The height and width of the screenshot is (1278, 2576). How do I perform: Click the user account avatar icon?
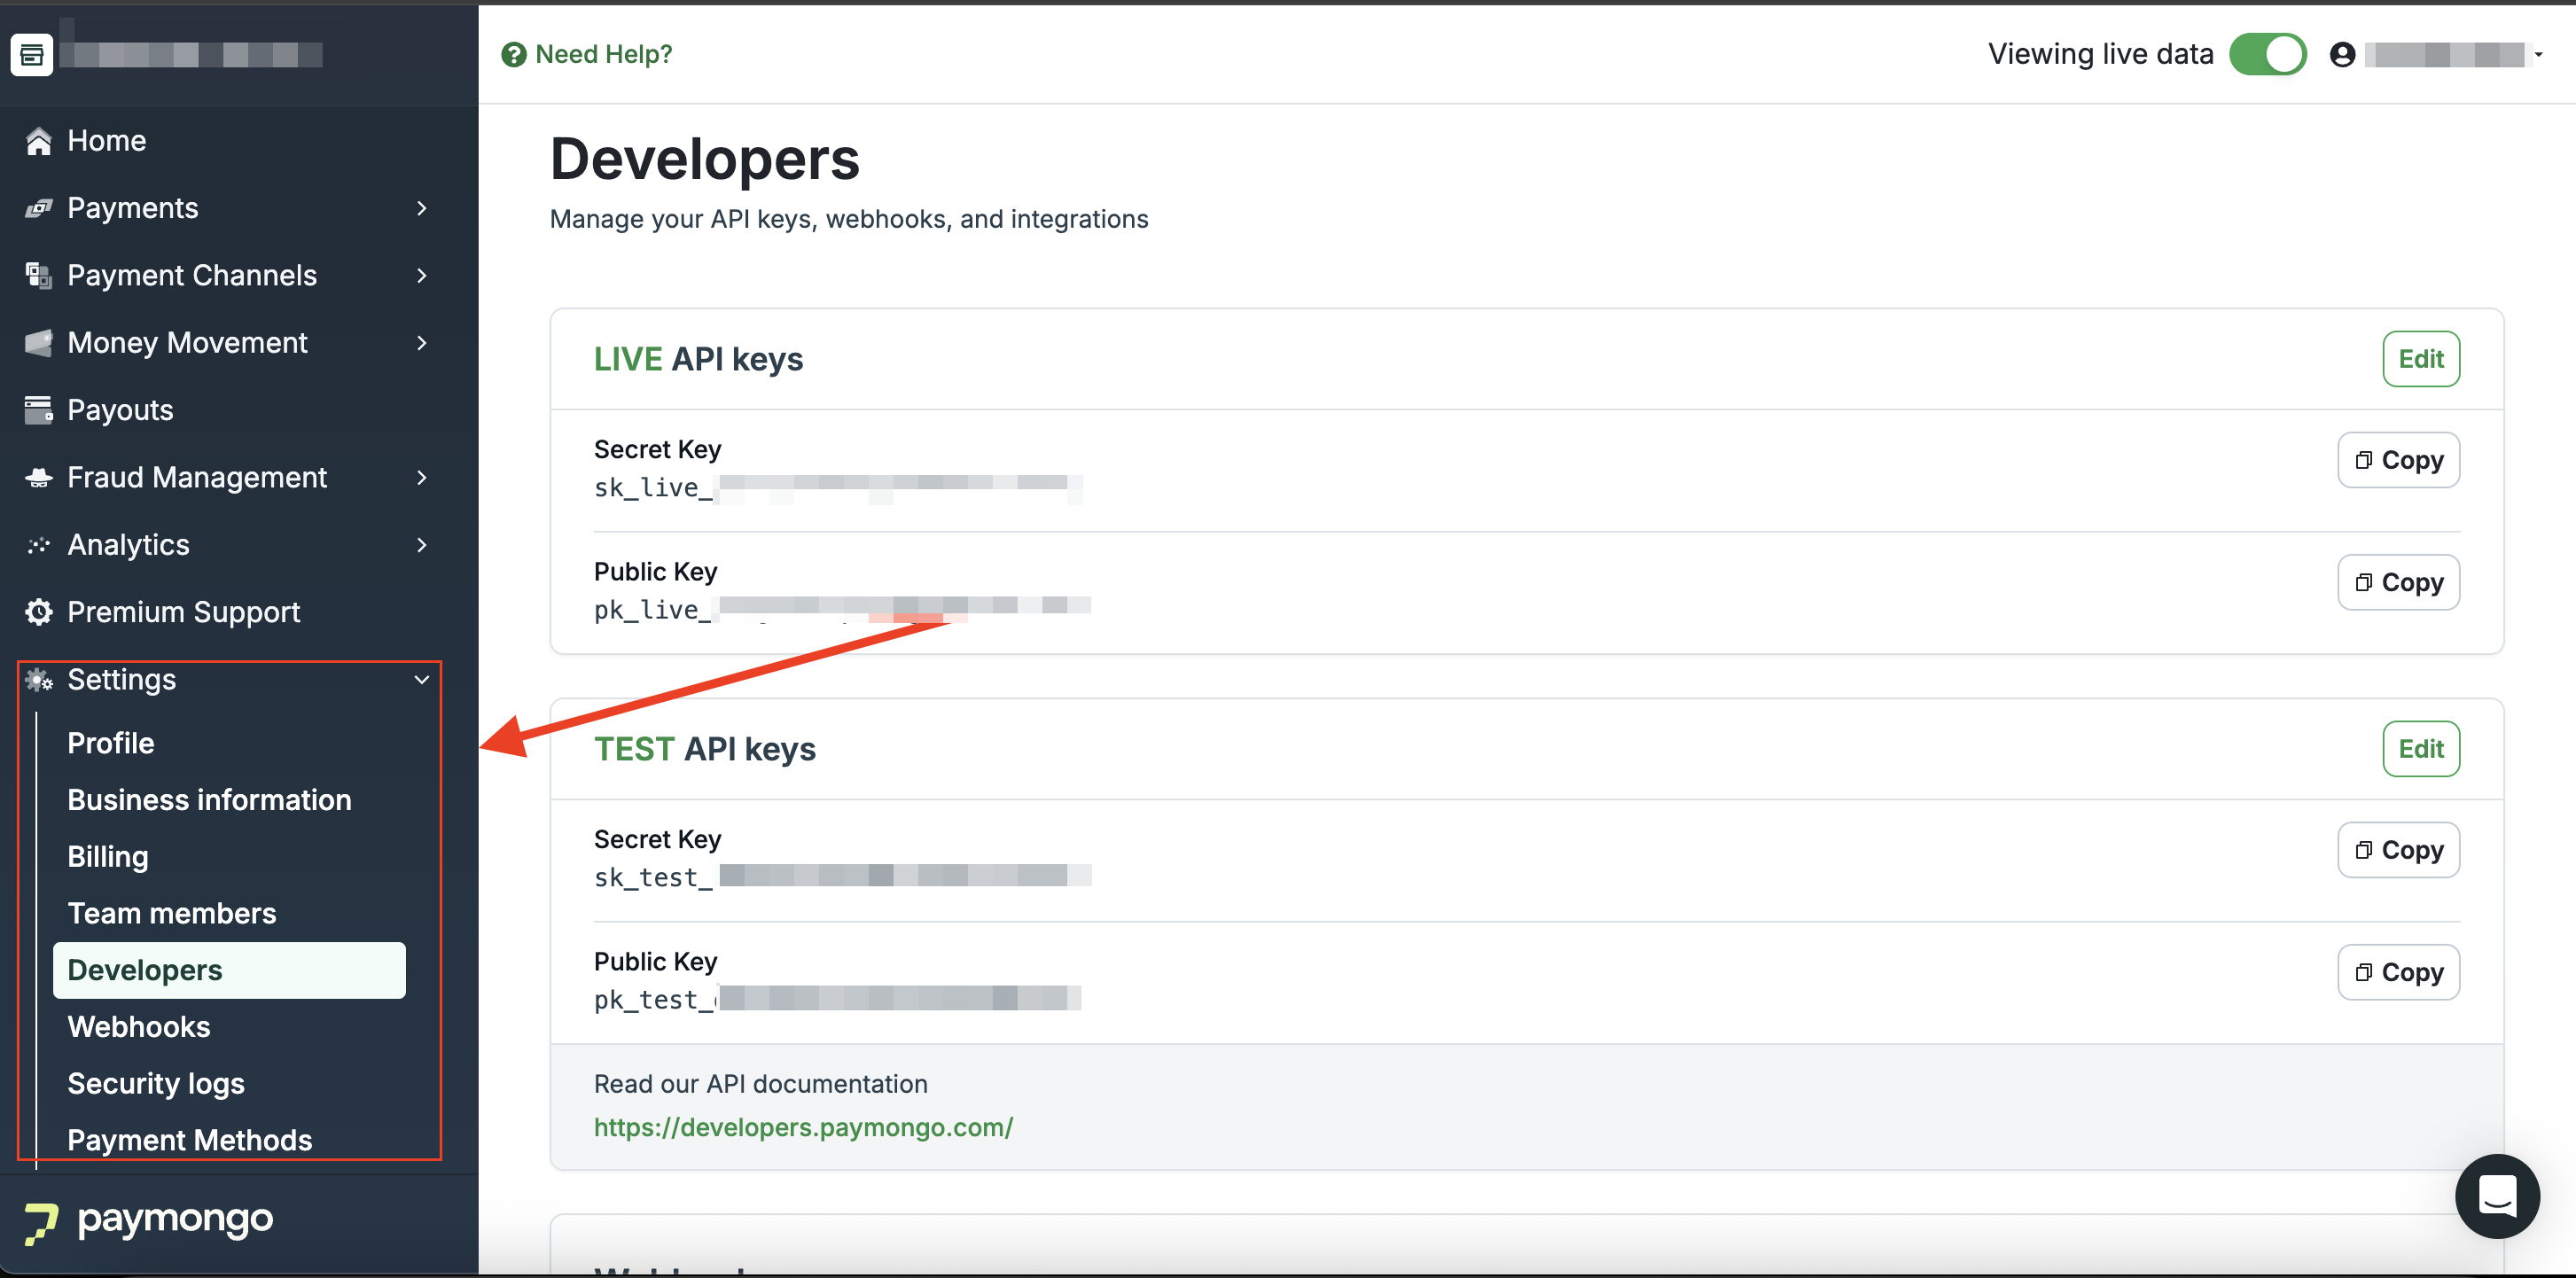(2342, 55)
